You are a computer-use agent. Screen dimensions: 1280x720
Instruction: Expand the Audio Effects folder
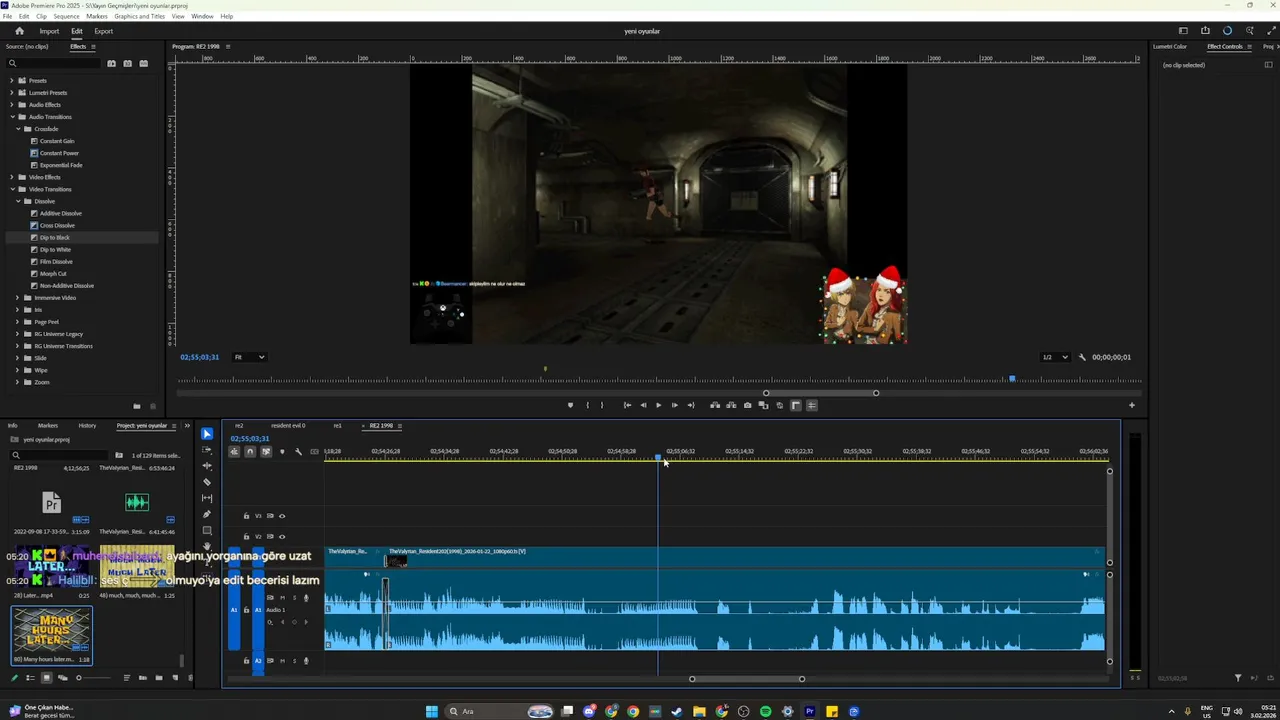point(11,105)
